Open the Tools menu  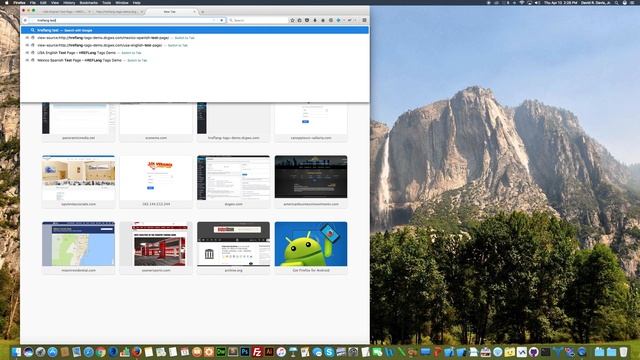107,2
